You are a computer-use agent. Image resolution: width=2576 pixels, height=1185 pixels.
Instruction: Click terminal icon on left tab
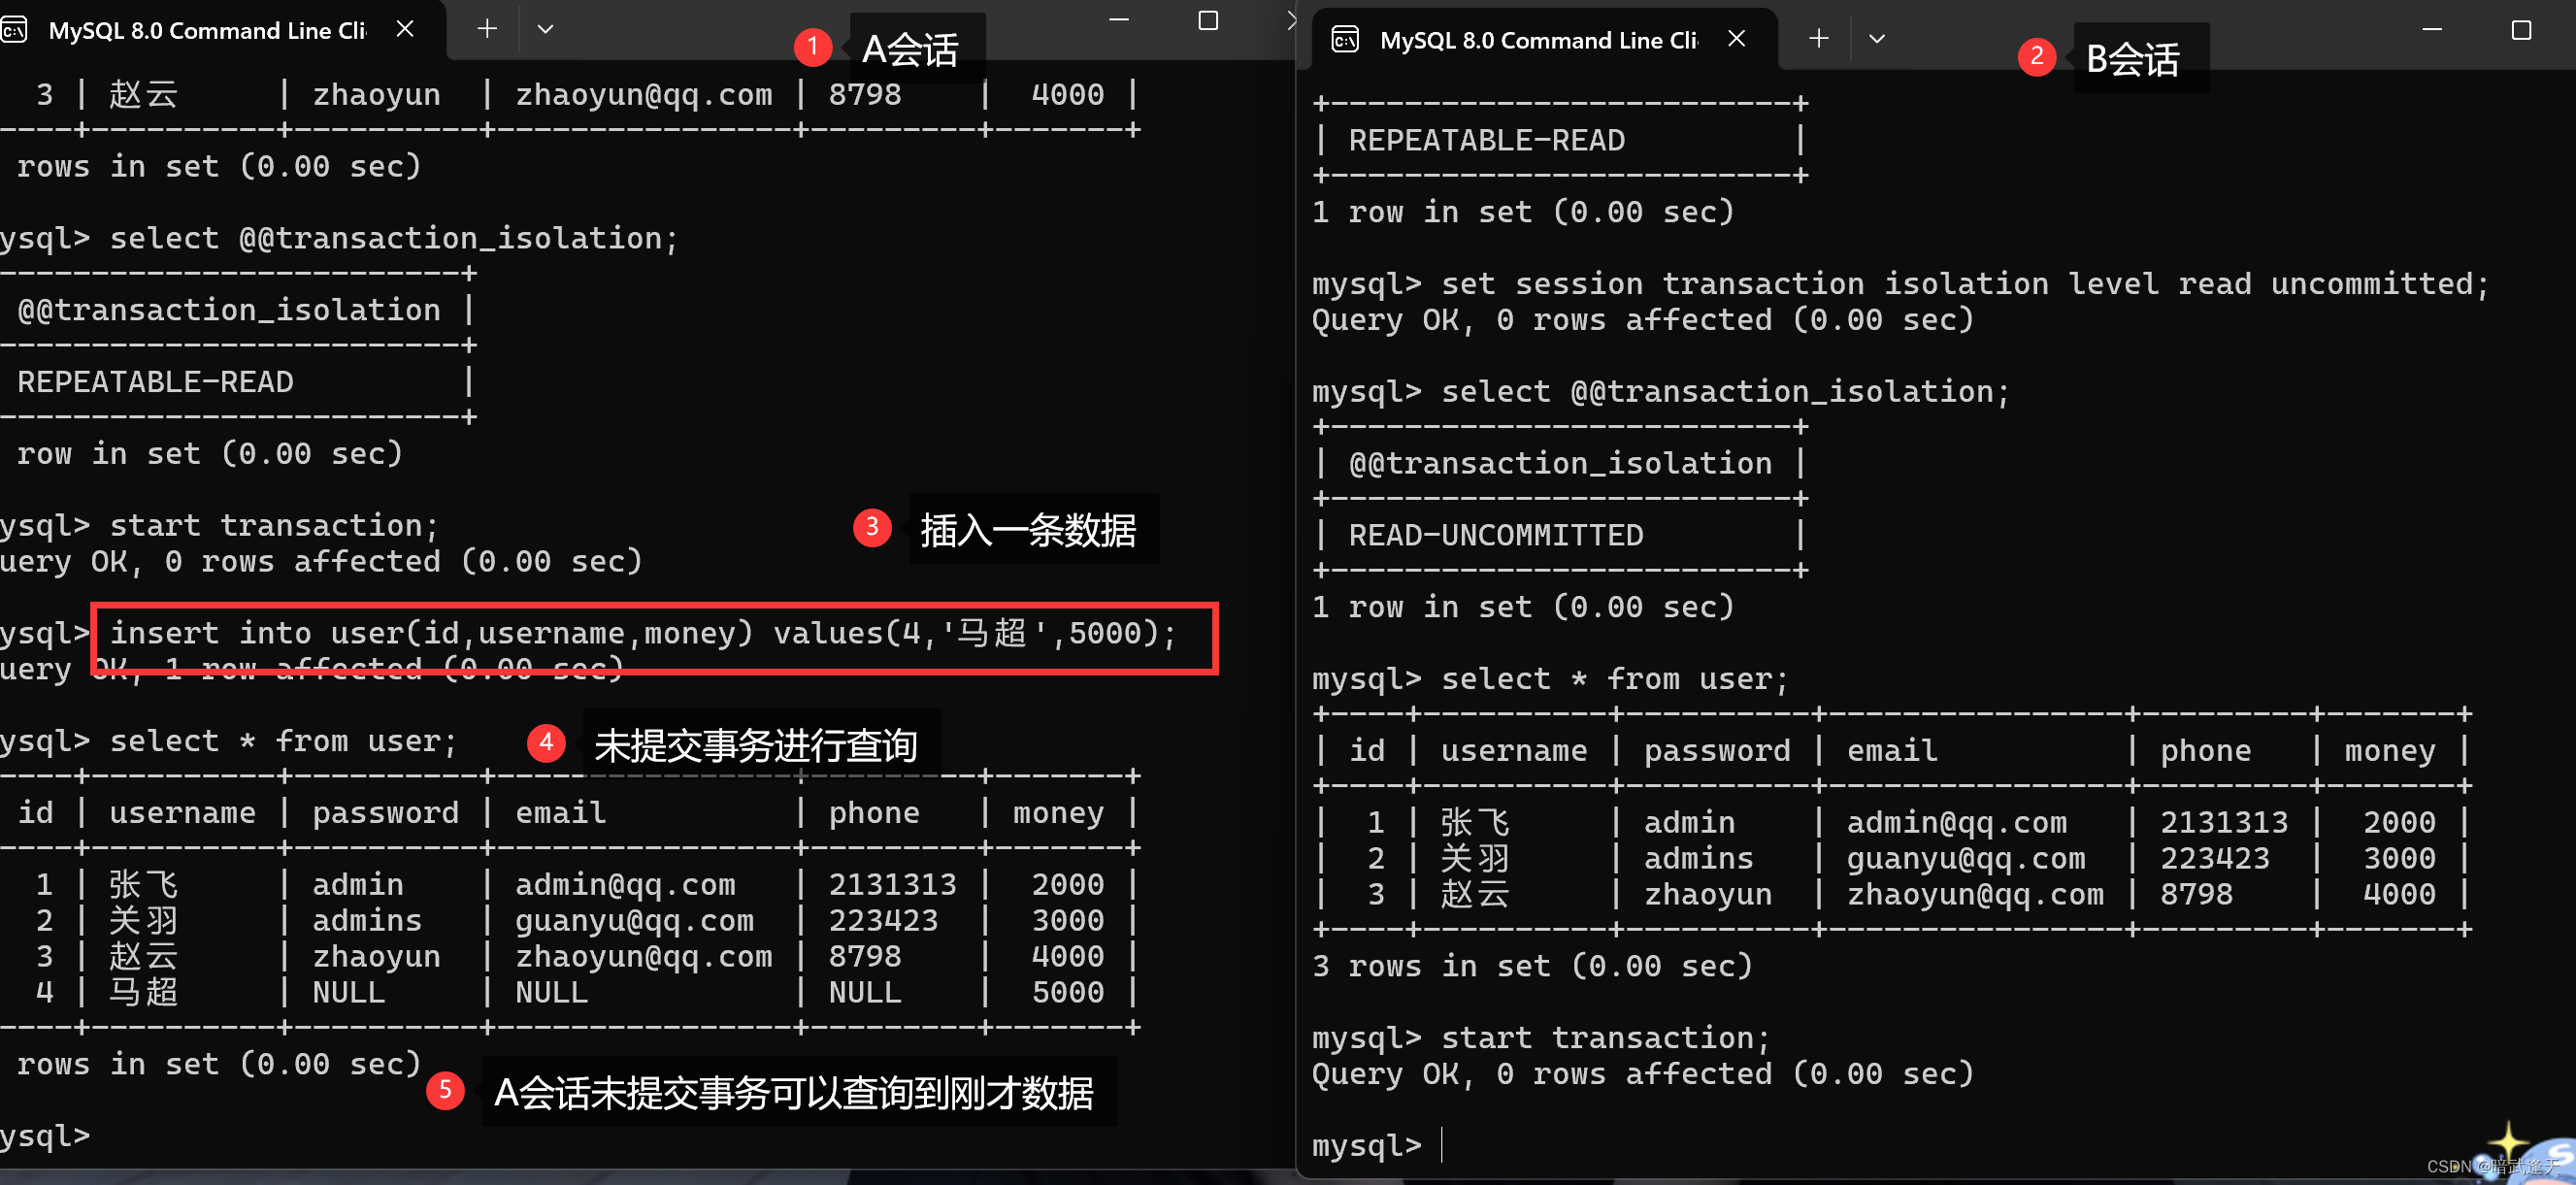click(x=14, y=30)
